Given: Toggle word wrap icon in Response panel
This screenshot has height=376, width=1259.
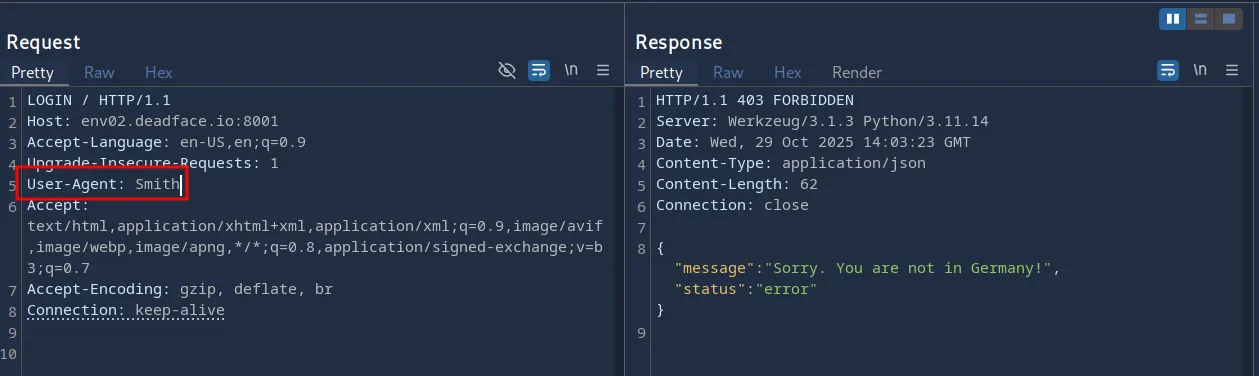Looking at the screenshot, I should [1168, 70].
